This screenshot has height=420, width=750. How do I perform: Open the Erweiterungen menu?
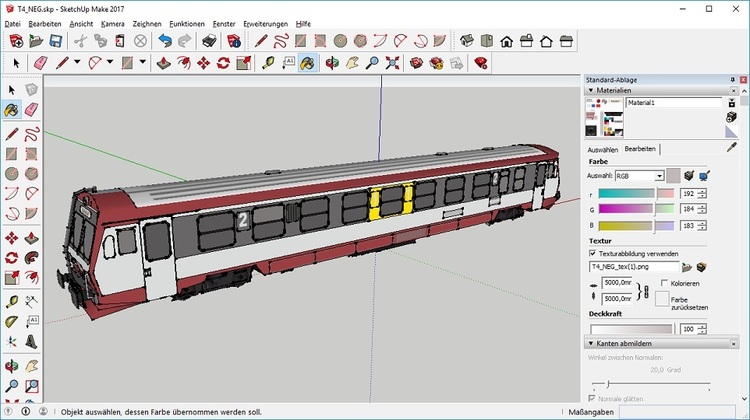pos(265,24)
